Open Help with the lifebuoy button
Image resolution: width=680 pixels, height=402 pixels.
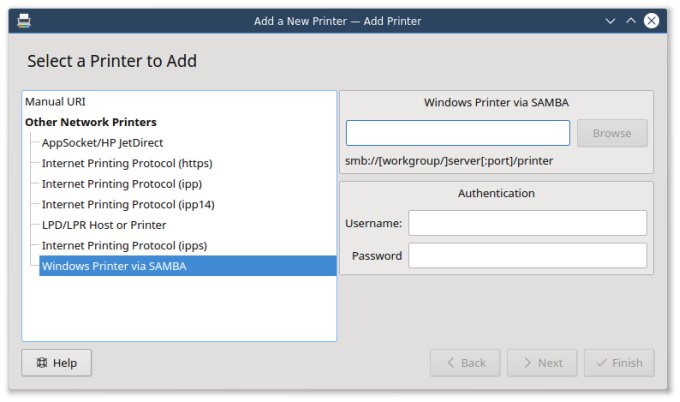[56, 362]
